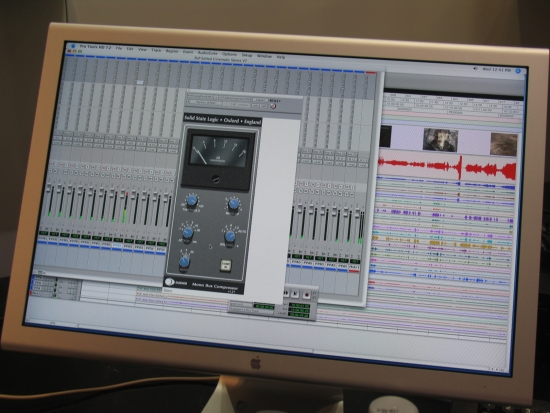Open the Event menu
The image size is (550, 413).
[x=188, y=52]
